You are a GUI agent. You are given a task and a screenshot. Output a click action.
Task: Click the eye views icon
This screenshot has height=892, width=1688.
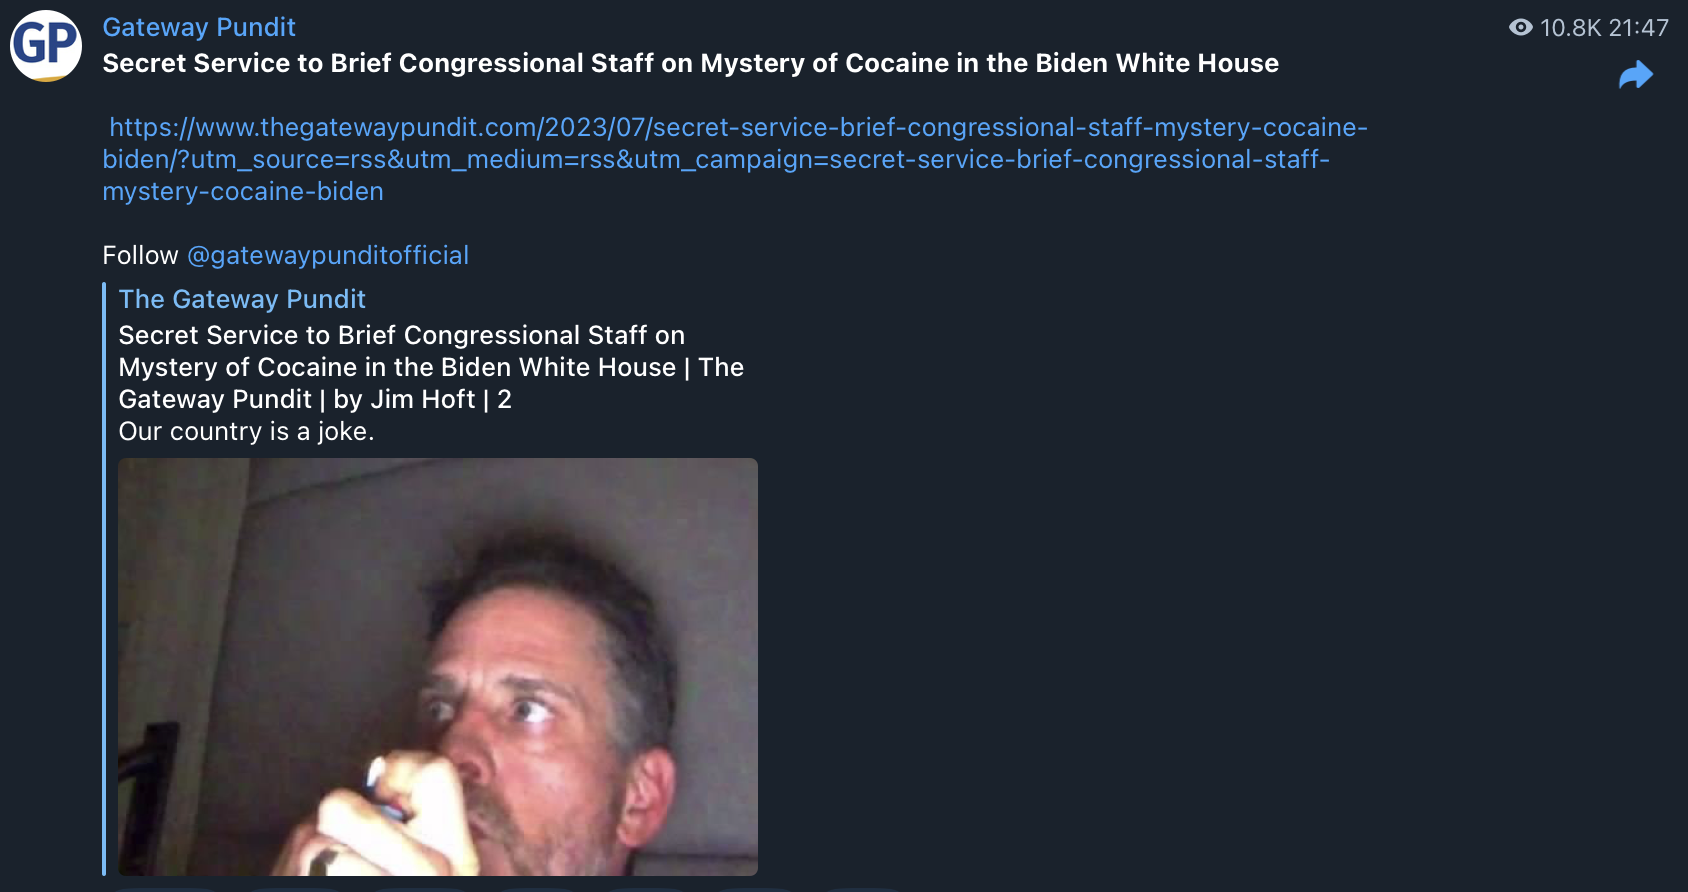1520,28
